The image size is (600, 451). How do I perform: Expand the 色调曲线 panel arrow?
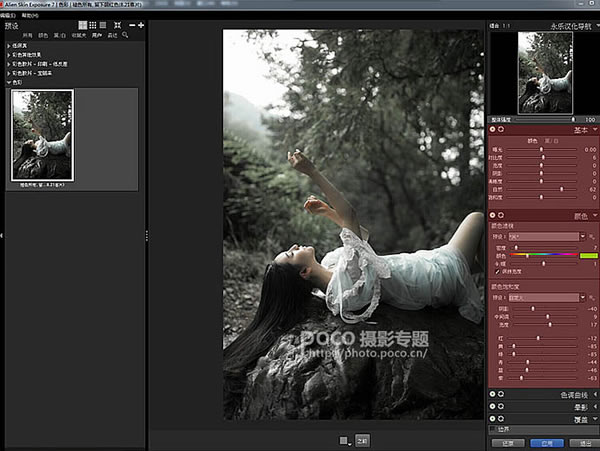click(x=595, y=394)
